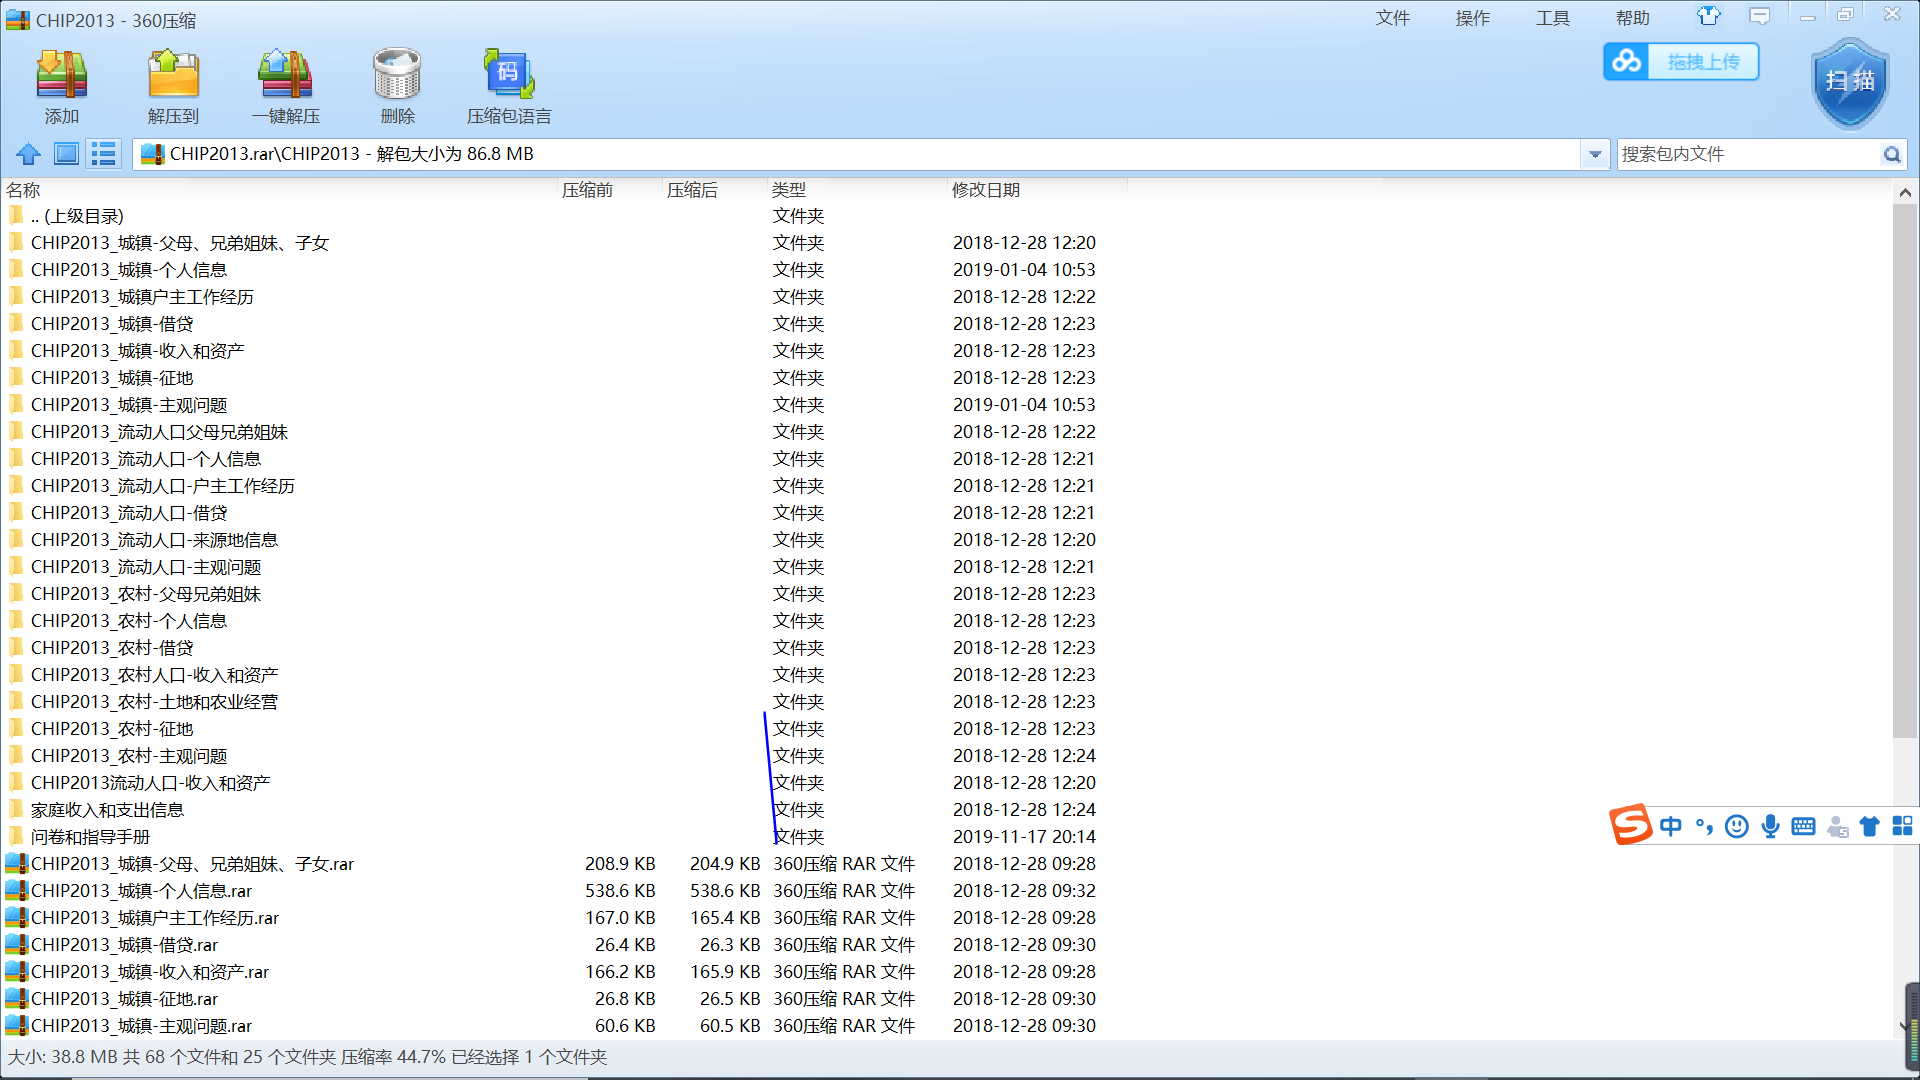Expand the archive path dropdown arrow
This screenshot has width=1920, height=1080.
coord(1595,154)
